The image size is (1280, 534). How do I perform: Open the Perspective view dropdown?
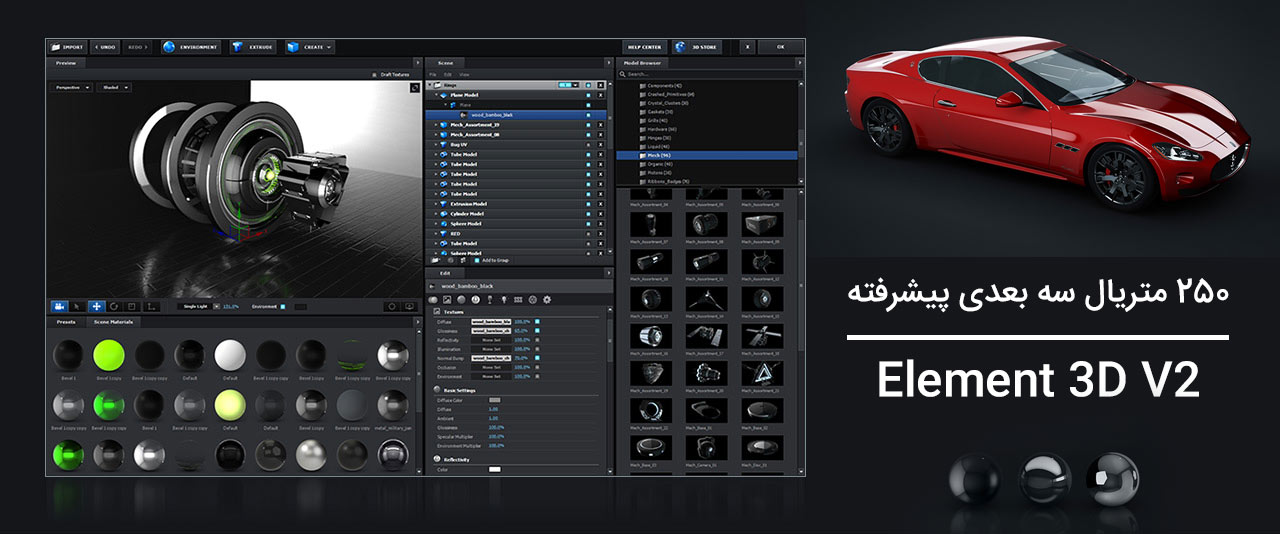[x=71, y=88]
